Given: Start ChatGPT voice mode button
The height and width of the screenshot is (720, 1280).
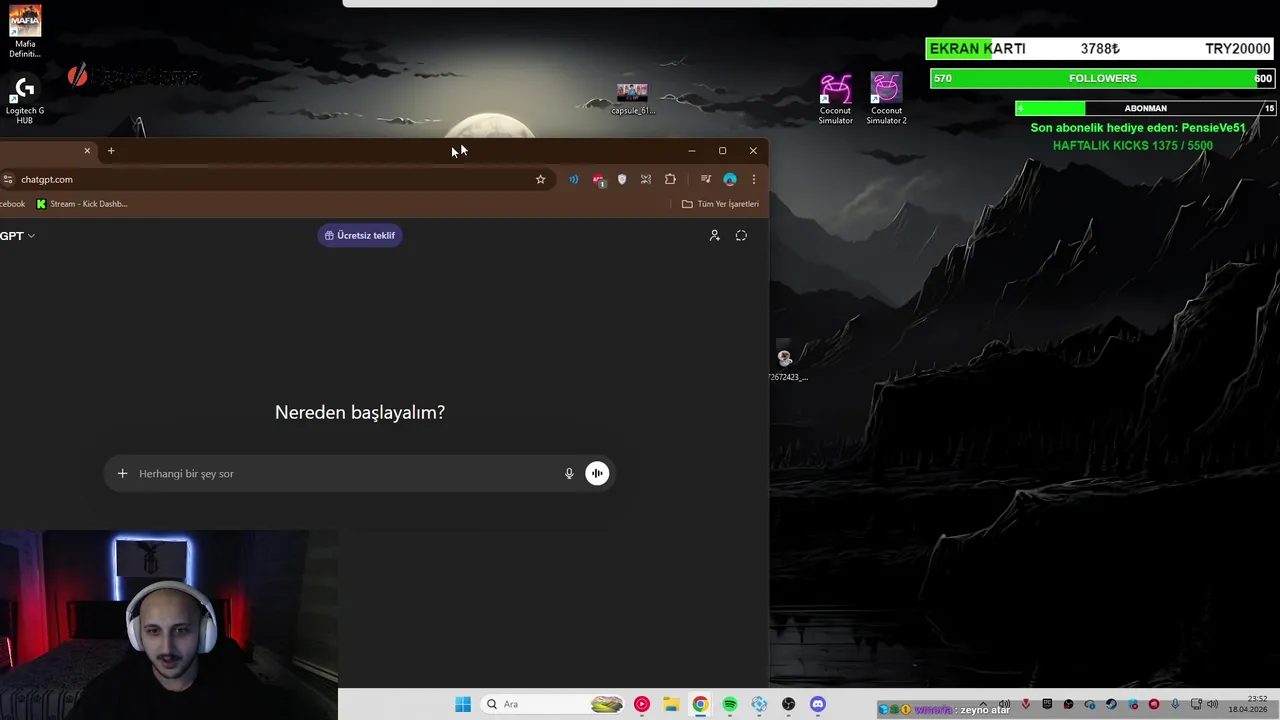Looking at the screenshot, I should pyautogui.click(x=597, y=474).
